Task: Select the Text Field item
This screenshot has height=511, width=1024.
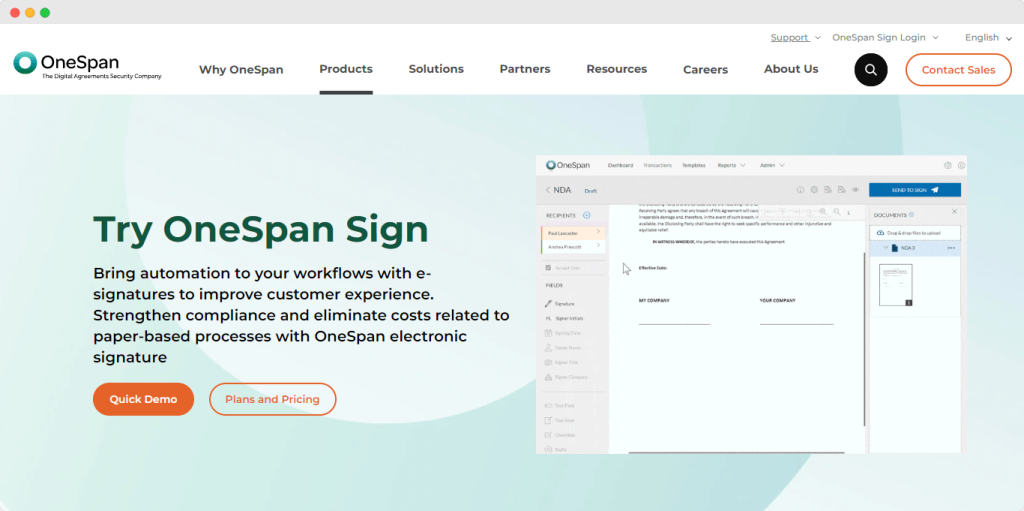Action: click(559, 406)
